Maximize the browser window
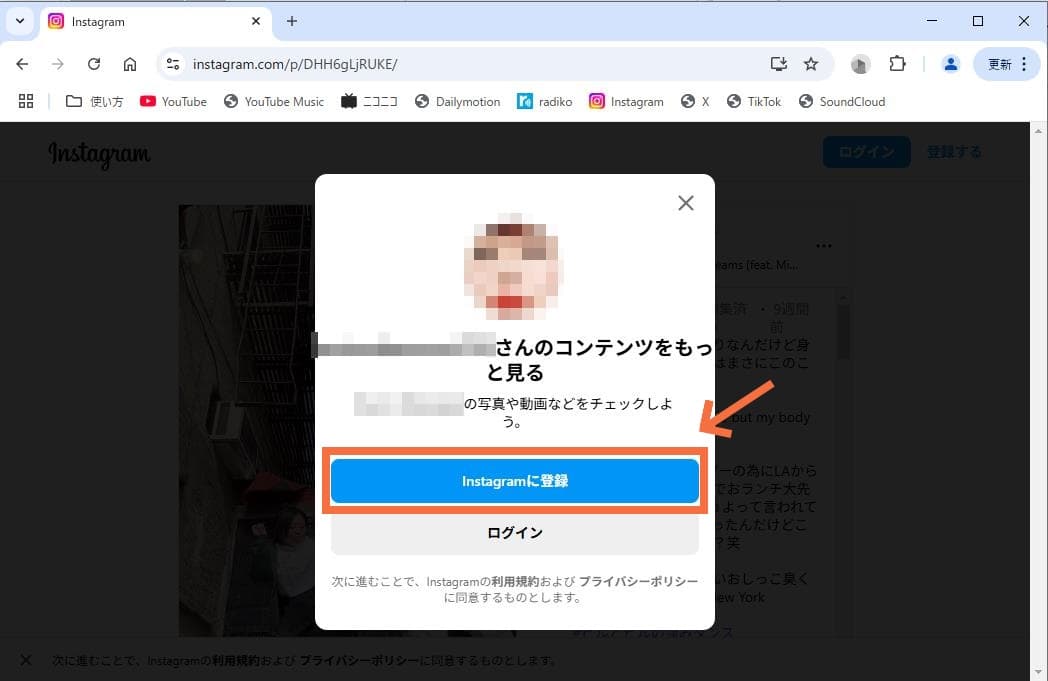This screenshot has width=1048, height=681. (977, 21)
